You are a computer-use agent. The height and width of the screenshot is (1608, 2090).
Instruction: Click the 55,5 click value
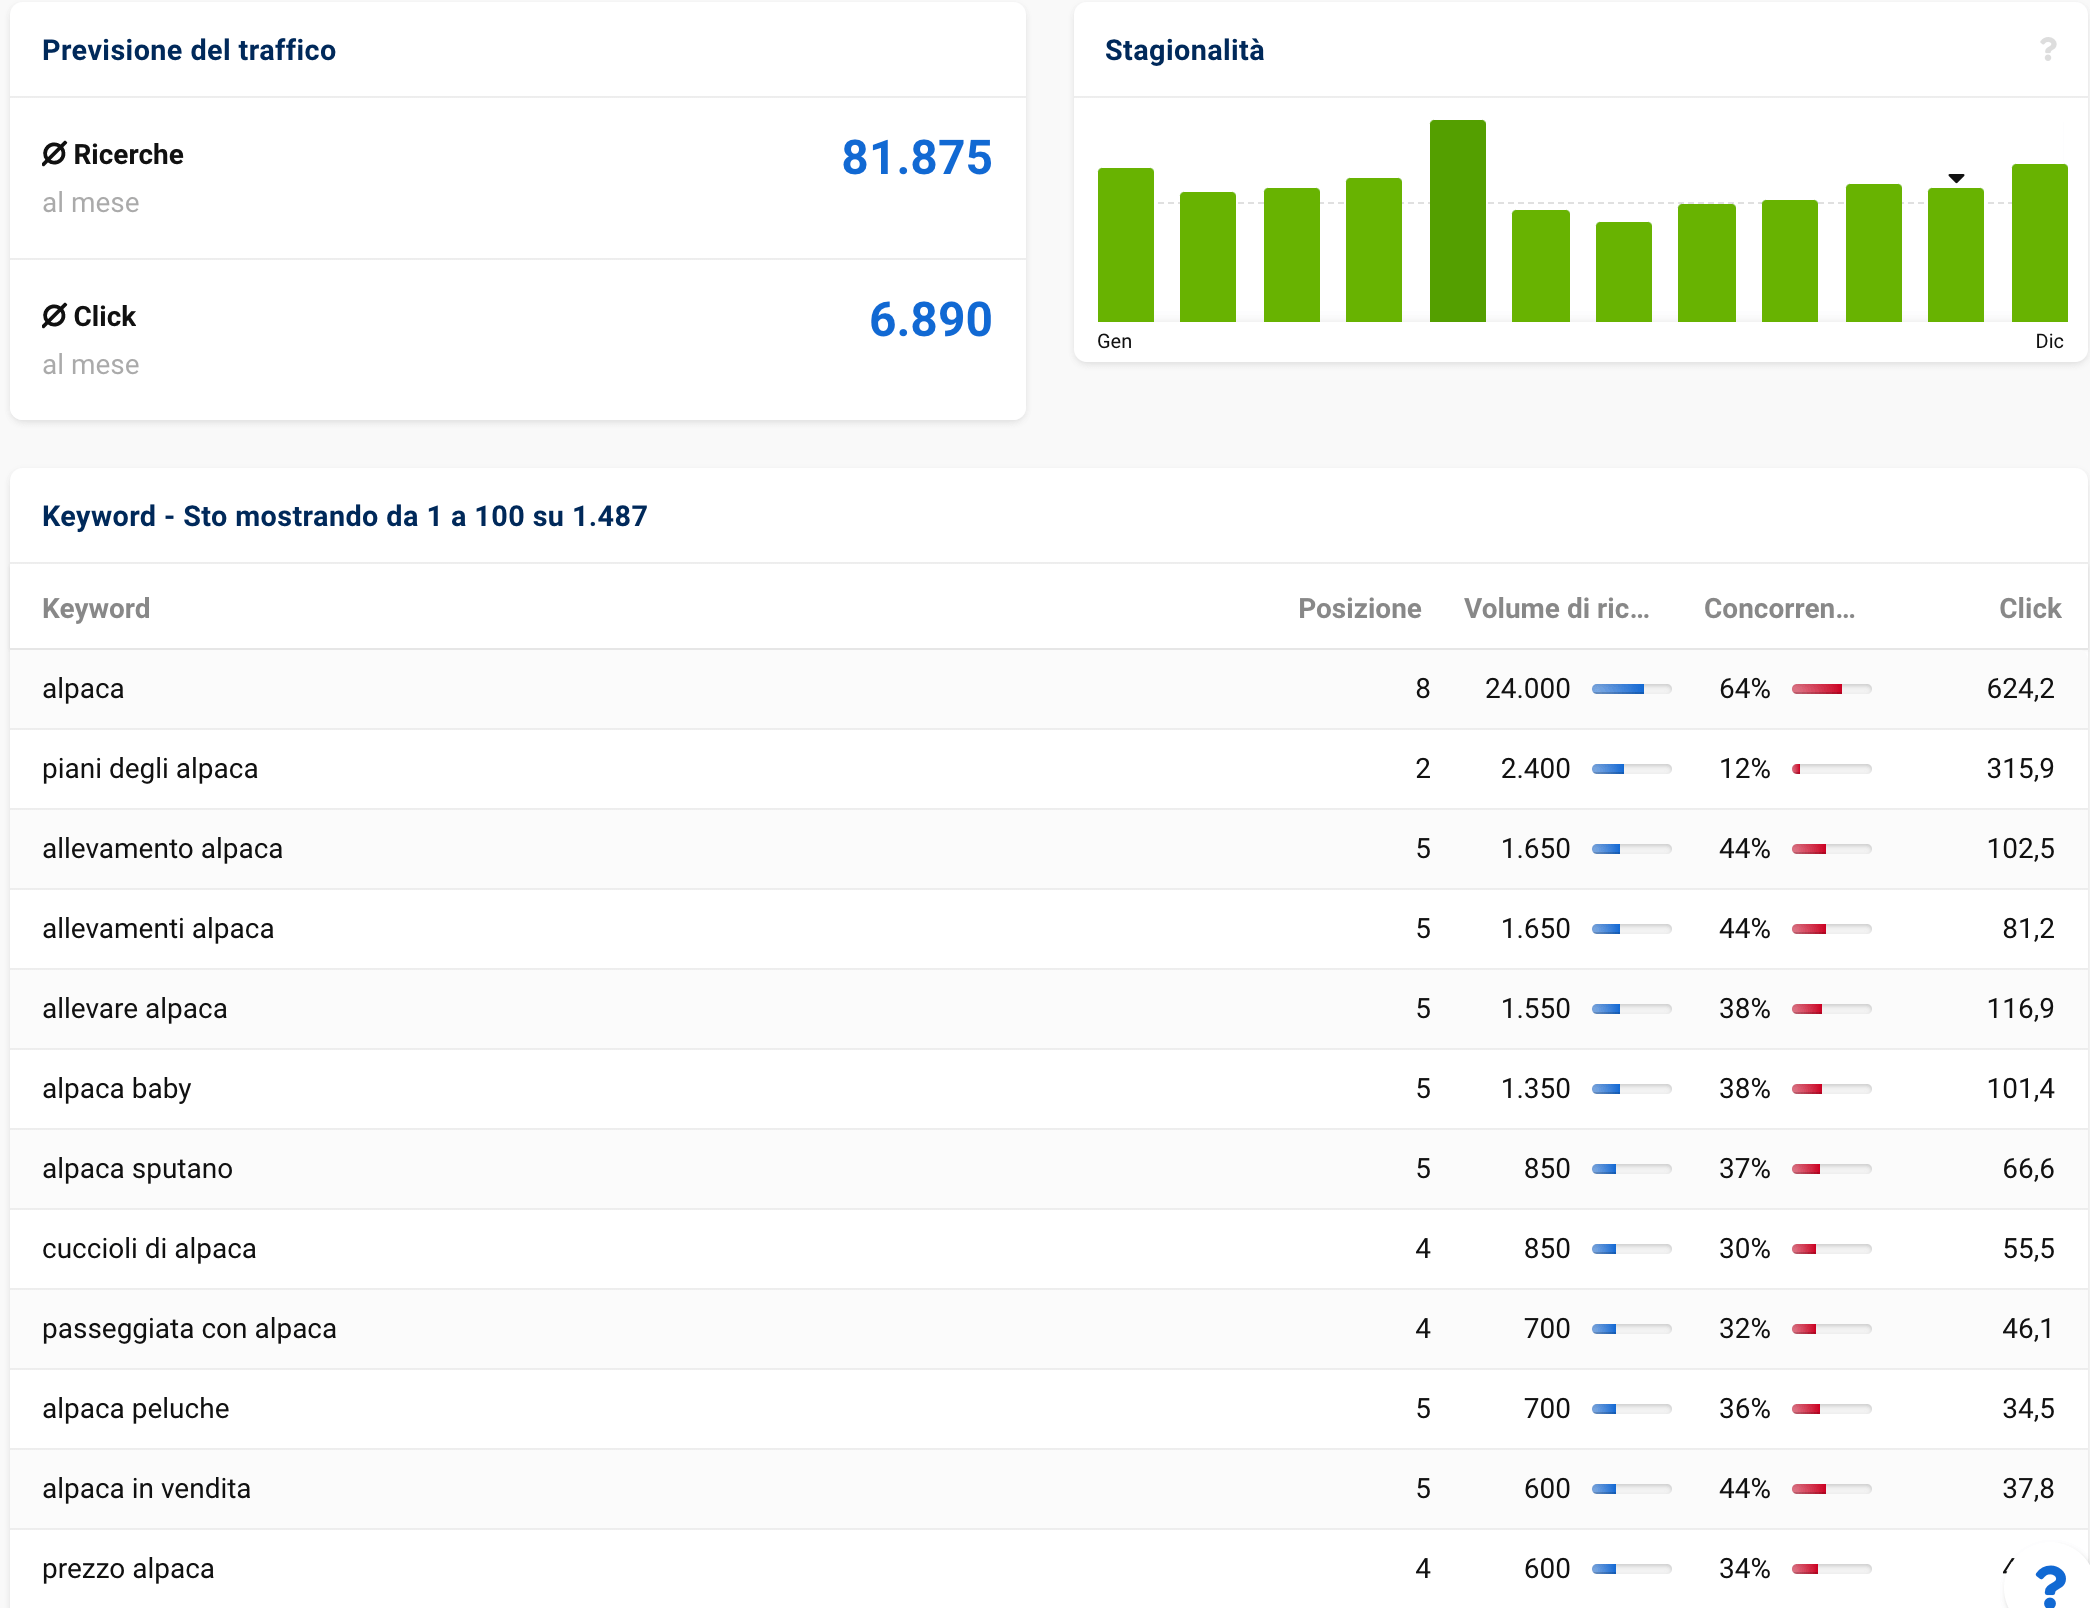pos(2028,1249)
